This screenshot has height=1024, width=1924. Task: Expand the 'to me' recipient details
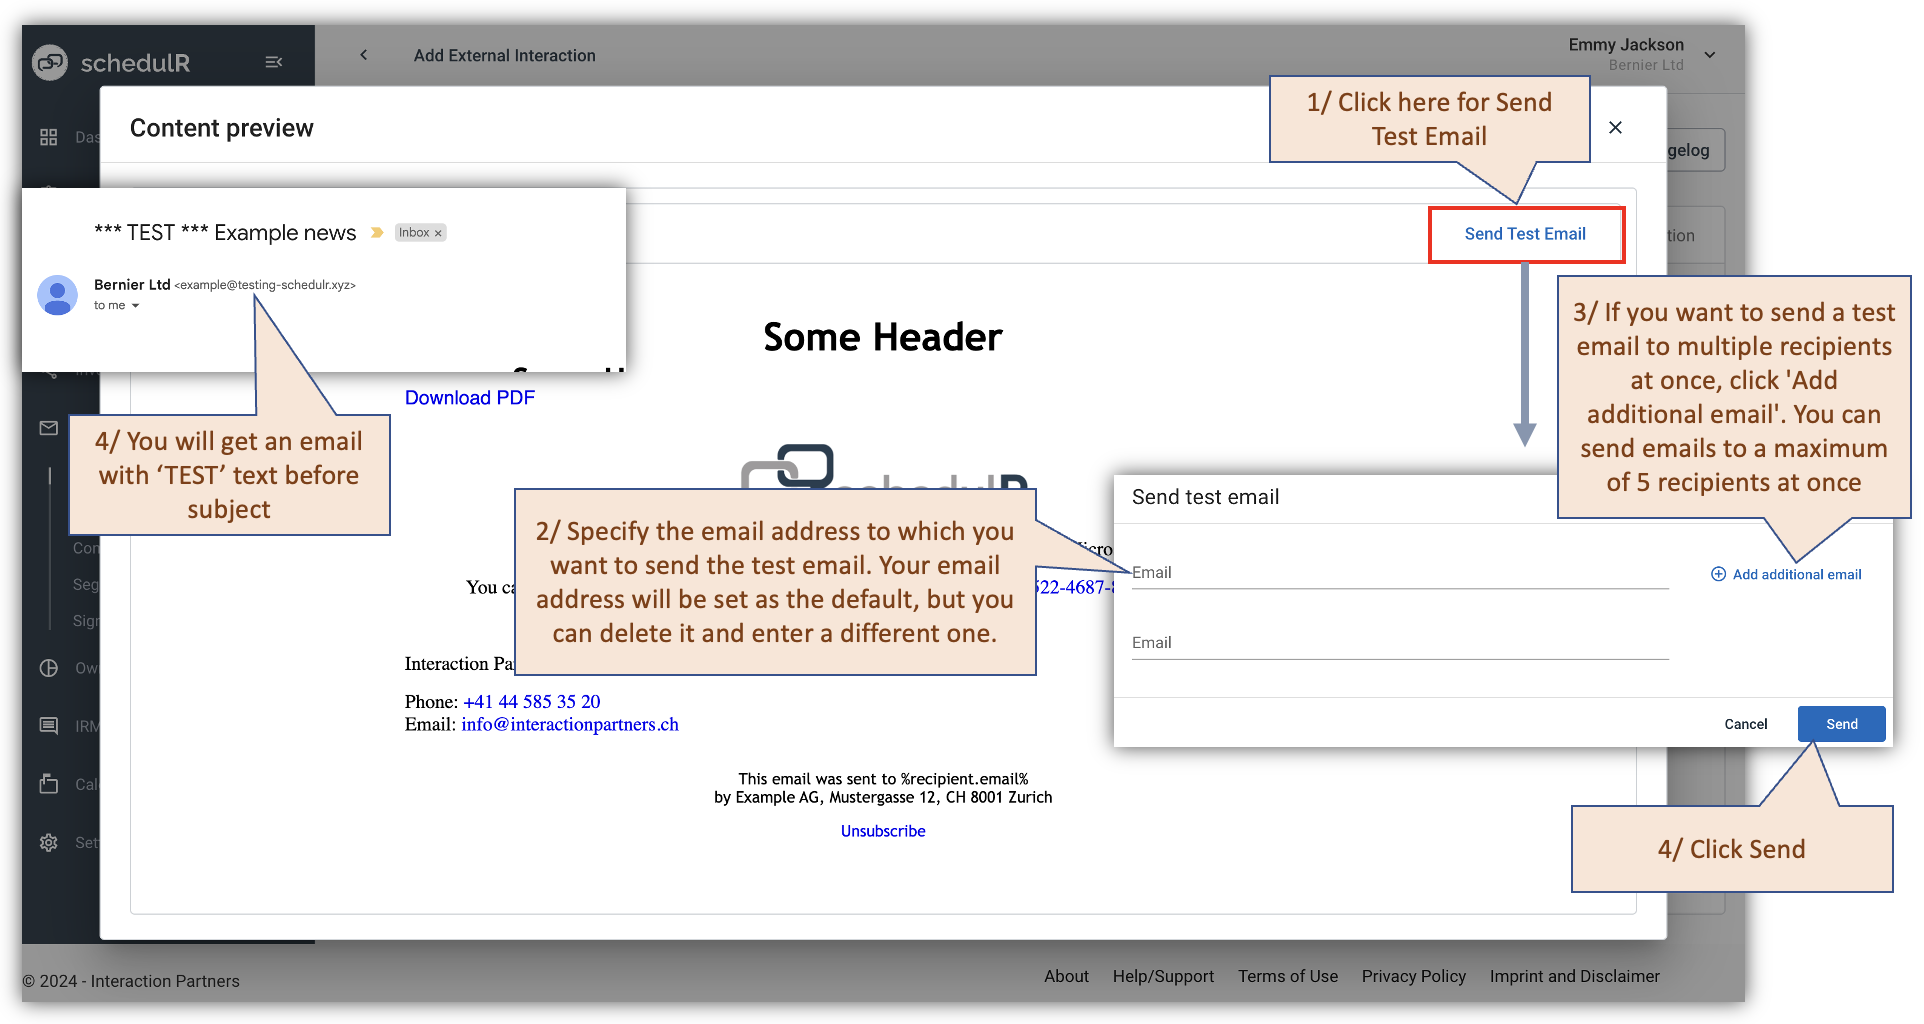[118, 305]
